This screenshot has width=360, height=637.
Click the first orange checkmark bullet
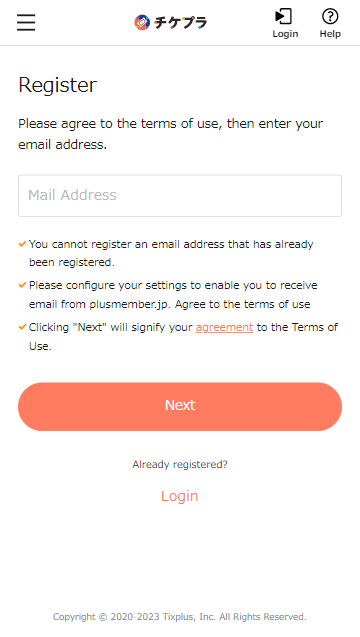(22, 244)
